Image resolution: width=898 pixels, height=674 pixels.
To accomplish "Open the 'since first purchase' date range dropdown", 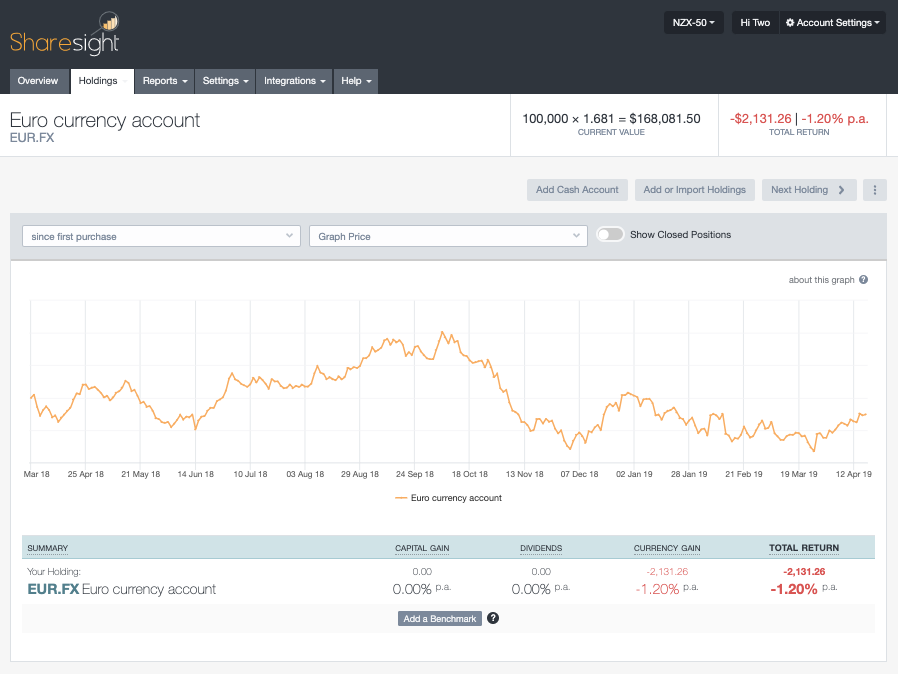I will coord(160,235).
